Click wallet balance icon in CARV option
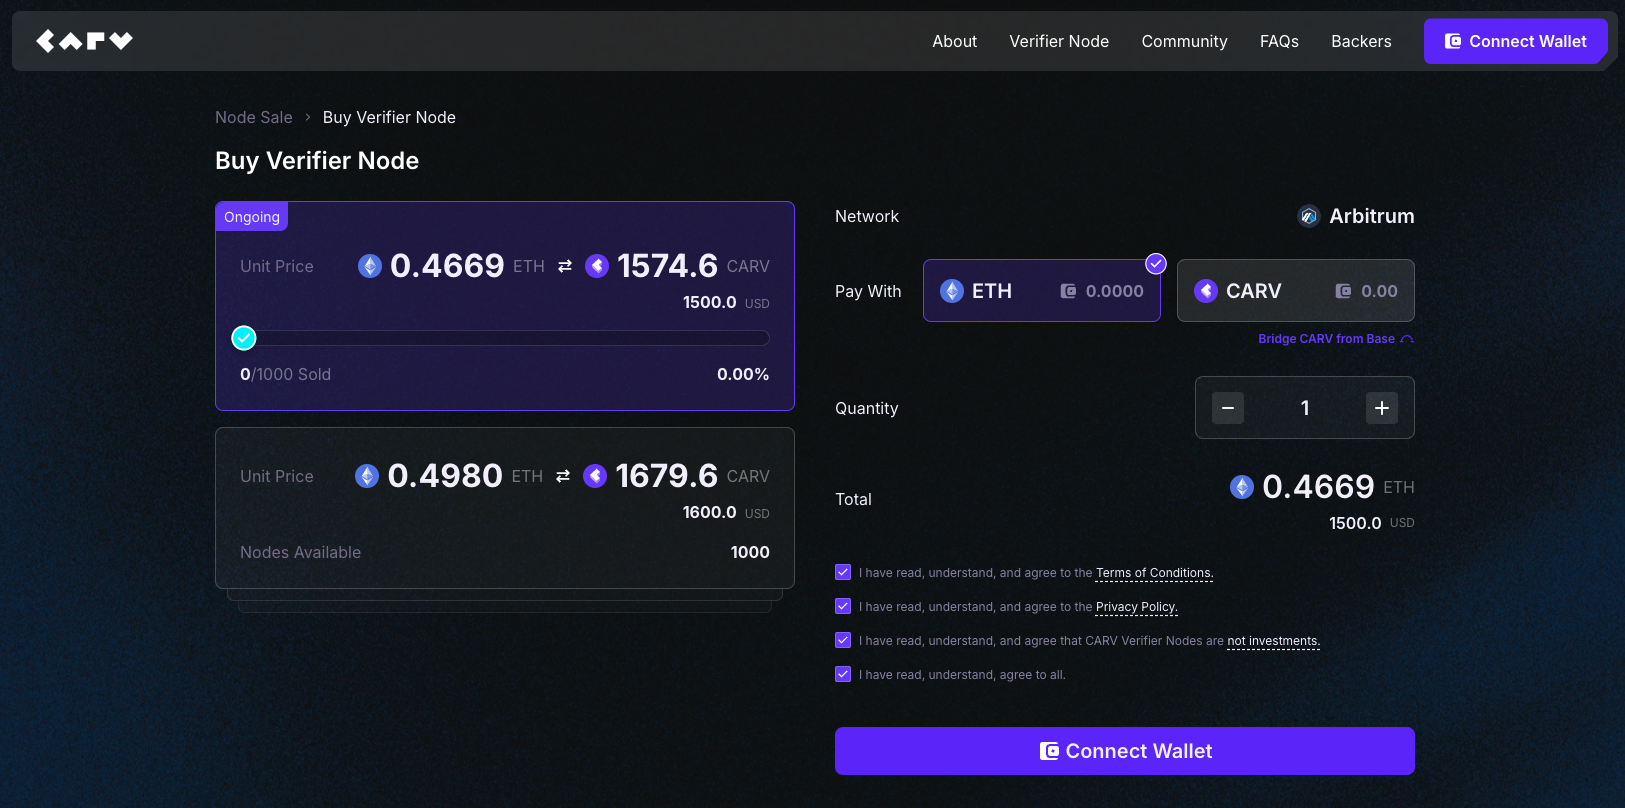Screen dimensions: 1625x808 (x=1343, y=291)
